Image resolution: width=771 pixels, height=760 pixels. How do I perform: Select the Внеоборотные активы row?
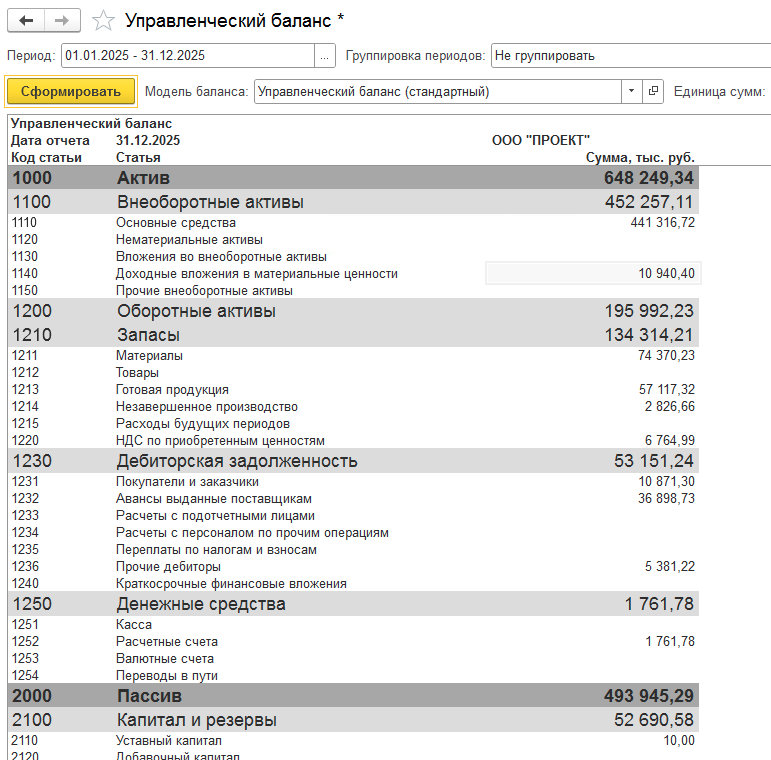click(353, 202)
